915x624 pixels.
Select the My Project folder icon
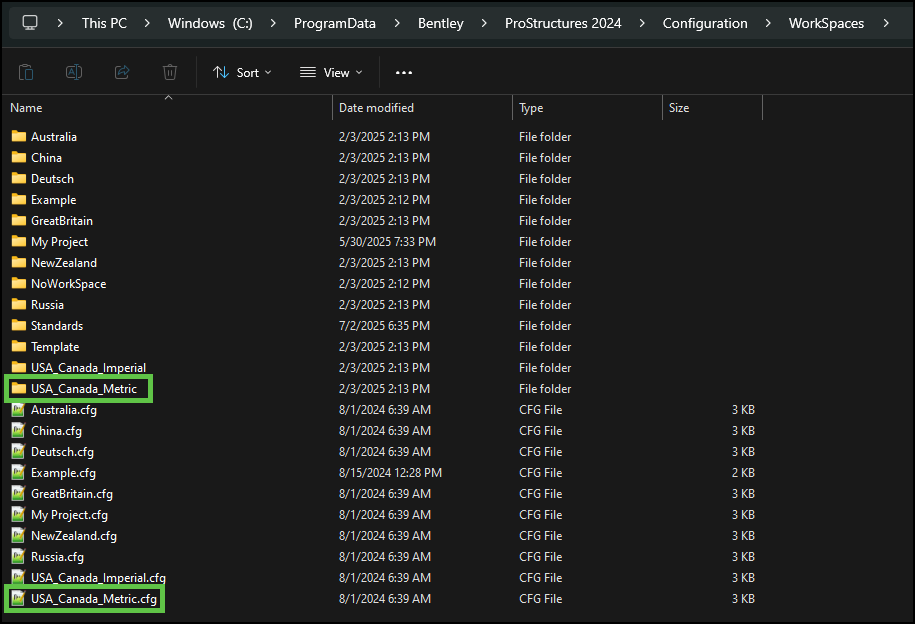(x=18, y=242)
